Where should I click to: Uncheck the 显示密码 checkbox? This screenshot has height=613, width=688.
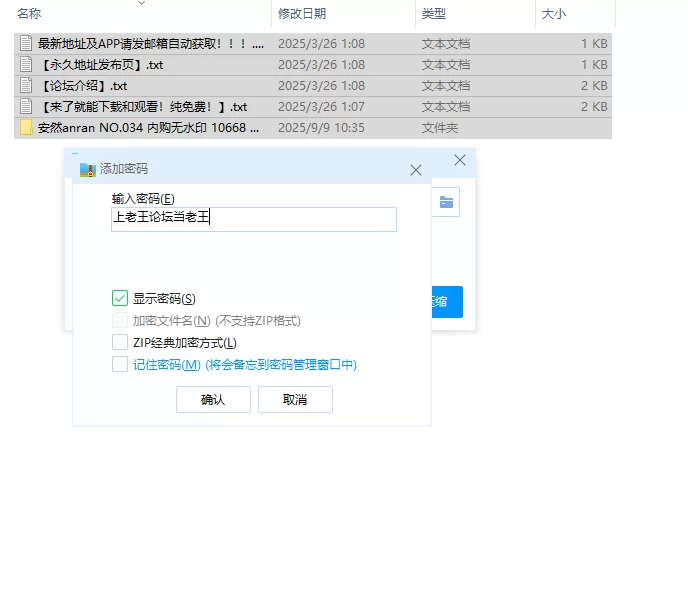(120, 298)
